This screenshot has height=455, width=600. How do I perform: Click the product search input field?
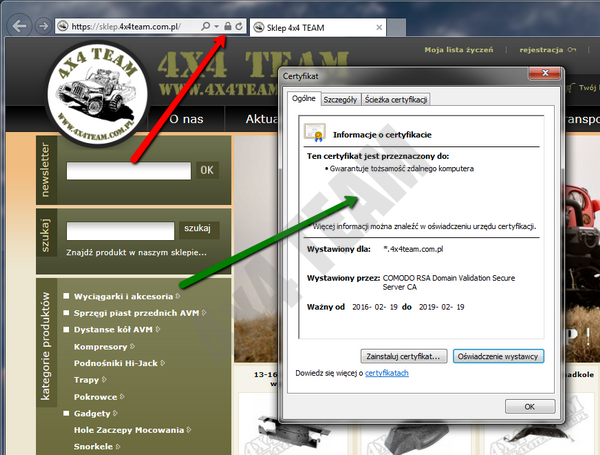coord(120,231)
